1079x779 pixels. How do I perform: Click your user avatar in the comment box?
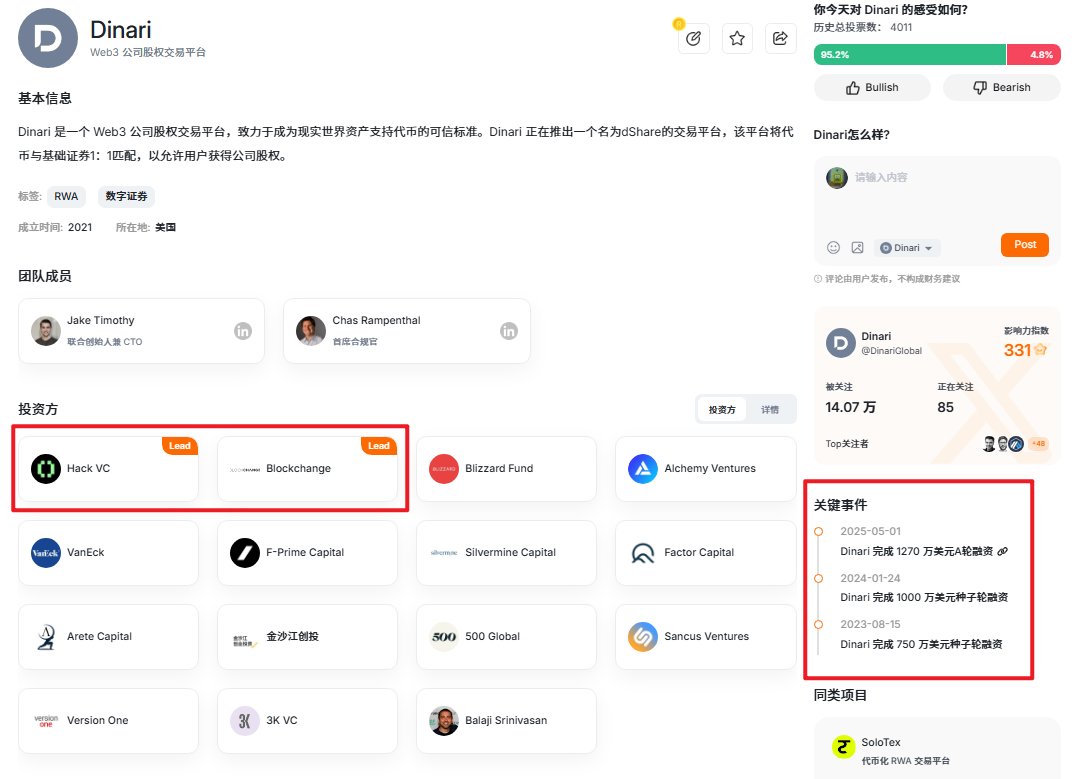[837, 178]
